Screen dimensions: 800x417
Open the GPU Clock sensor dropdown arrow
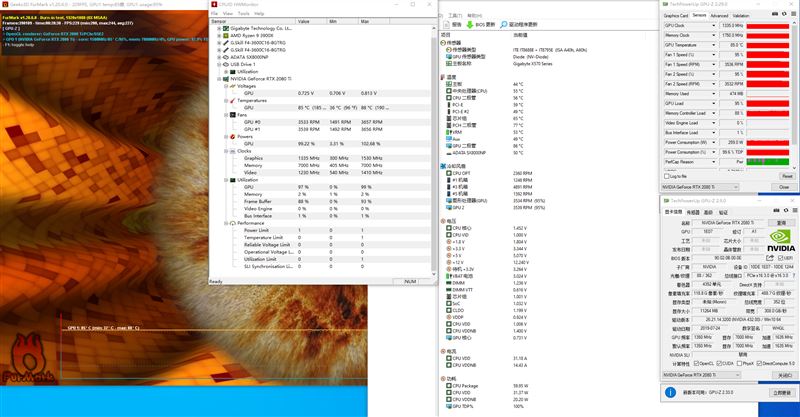713,26
